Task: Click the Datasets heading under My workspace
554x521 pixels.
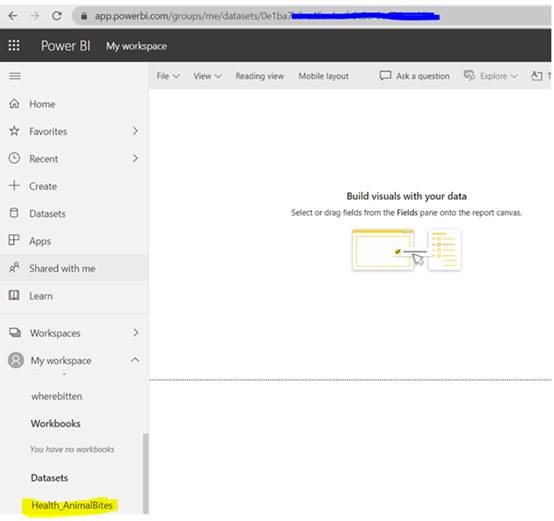Action: [49, 478]
